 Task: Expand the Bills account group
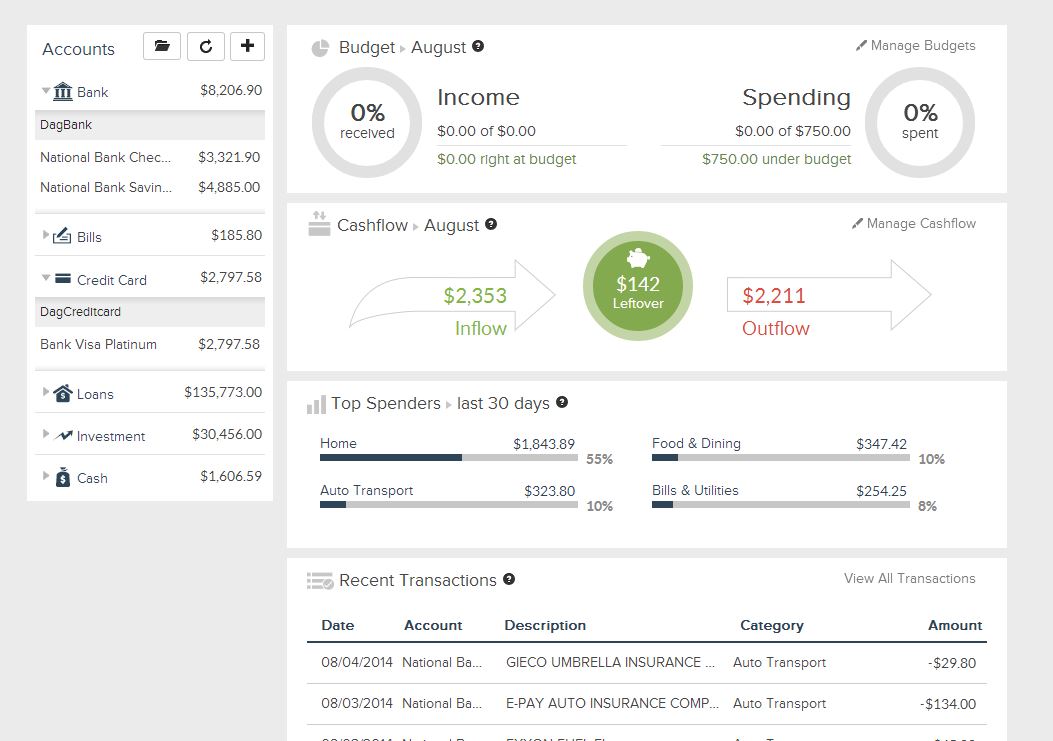coord(46,236)
